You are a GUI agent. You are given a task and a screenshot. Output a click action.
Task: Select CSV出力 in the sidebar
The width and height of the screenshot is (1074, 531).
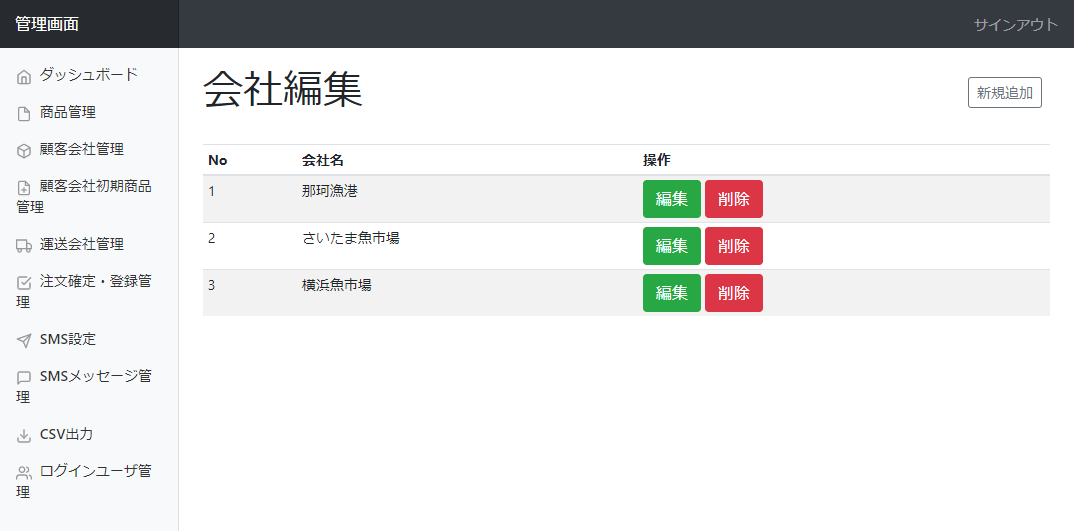(x=66, y=434)
